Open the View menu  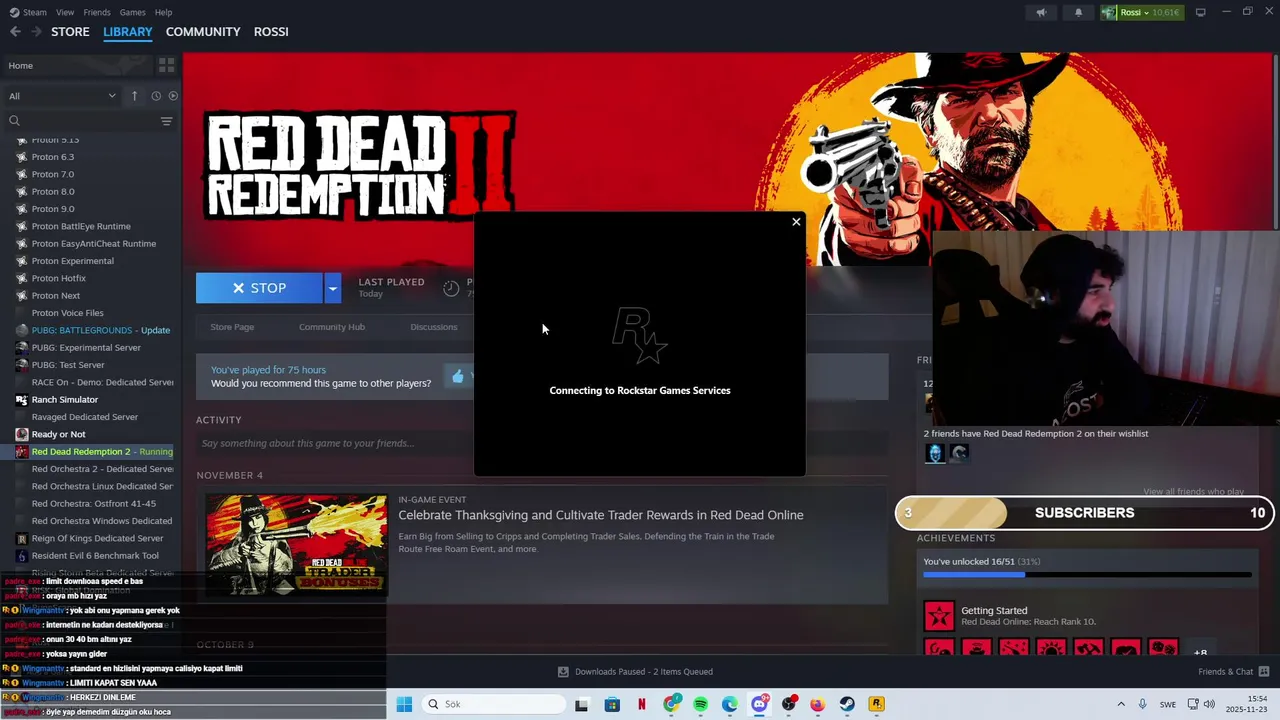65,12
